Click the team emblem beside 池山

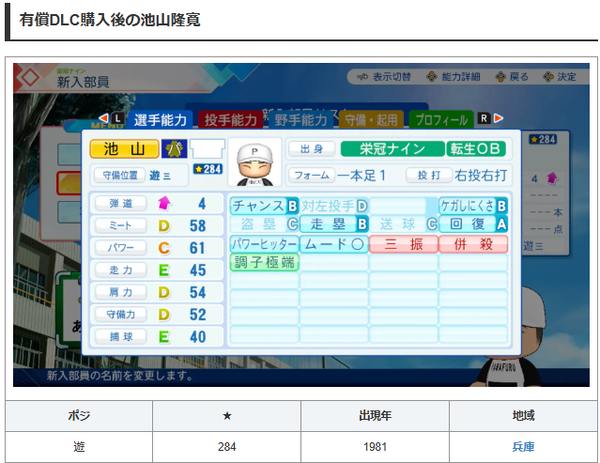174,149
